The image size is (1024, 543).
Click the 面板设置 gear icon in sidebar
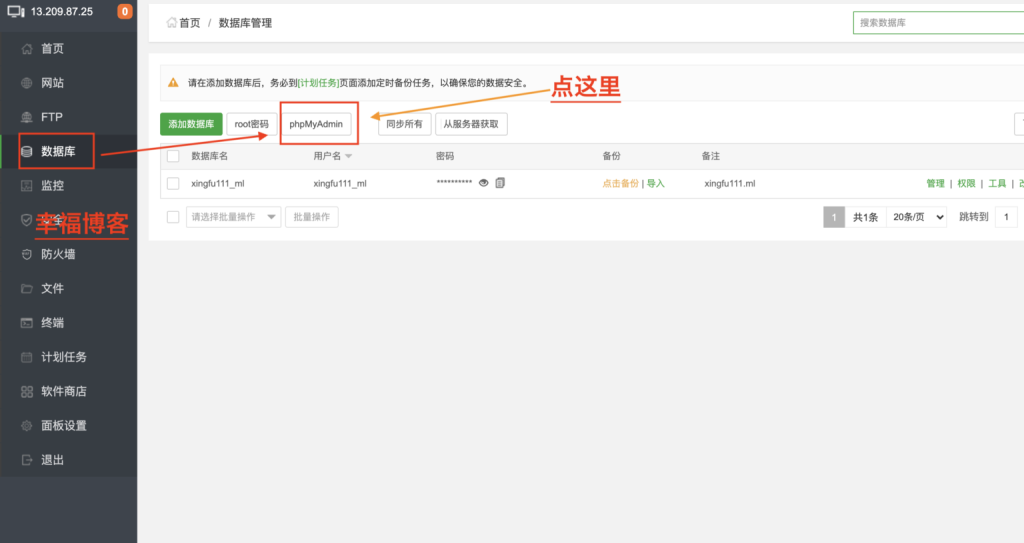pos(26,425)
